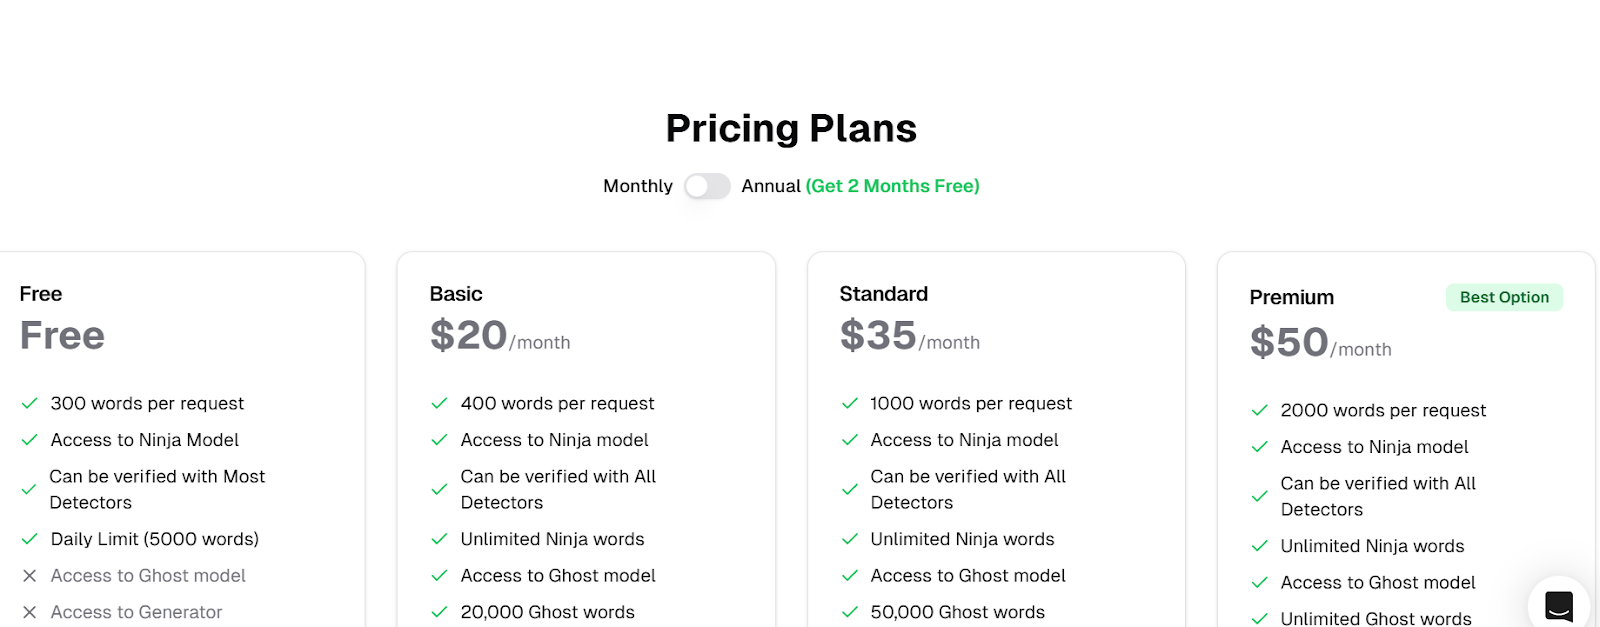The image size is (1600, 627).
Task: Click the checkmark beside 2000 words per request
Action: [x=1260, y=410]
